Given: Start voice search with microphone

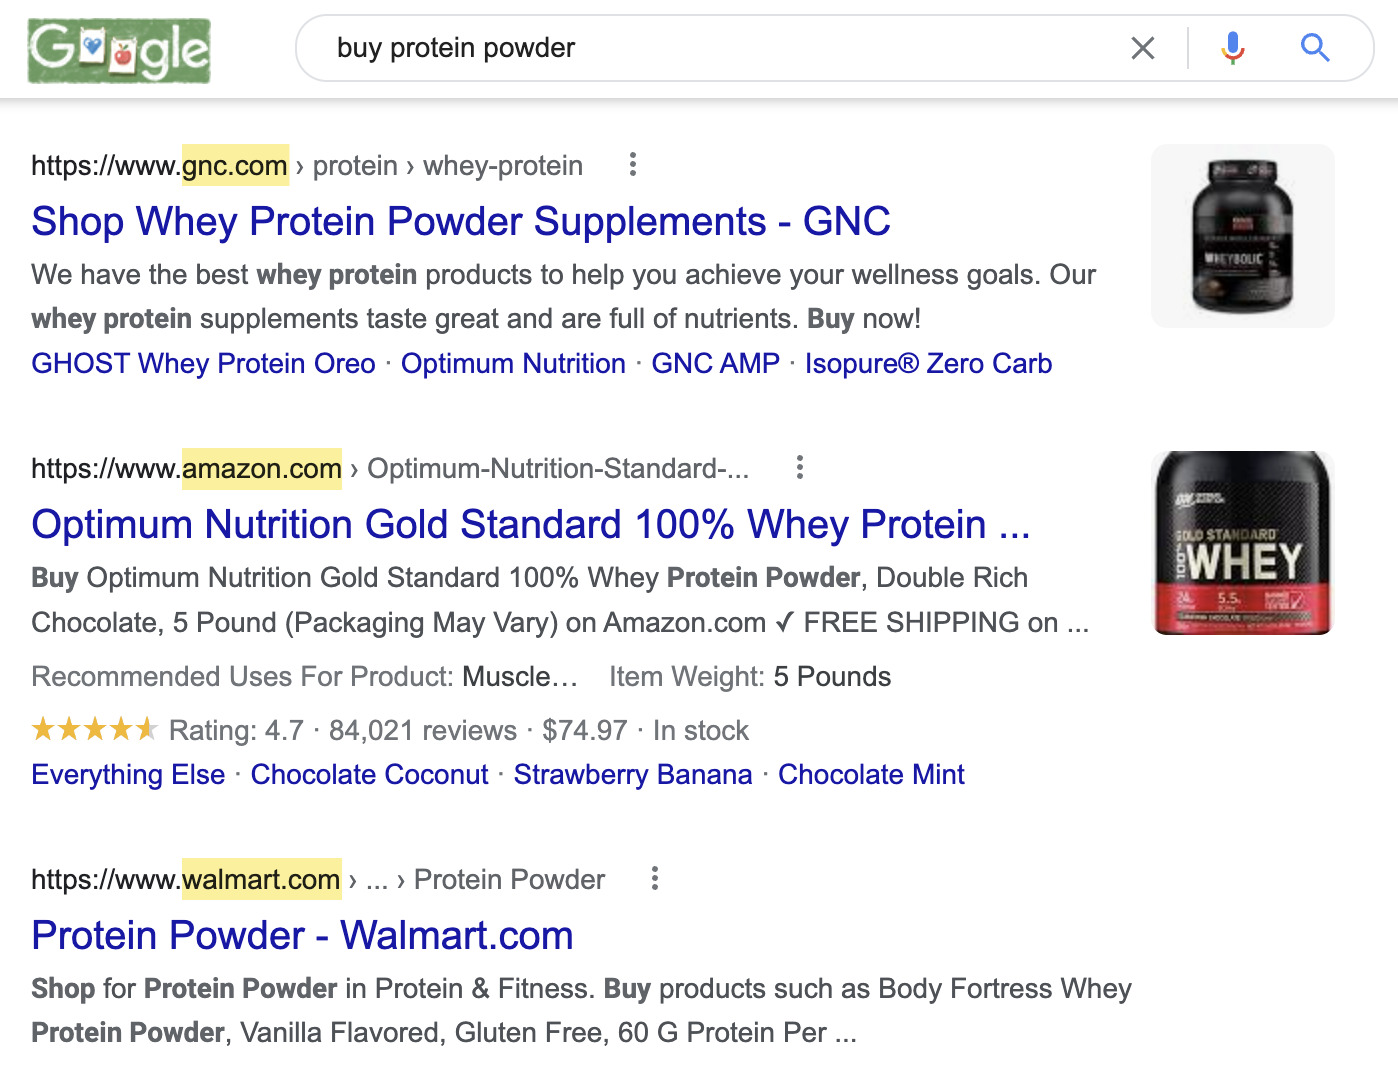Looking at the screenshot, I should 1233,48.
